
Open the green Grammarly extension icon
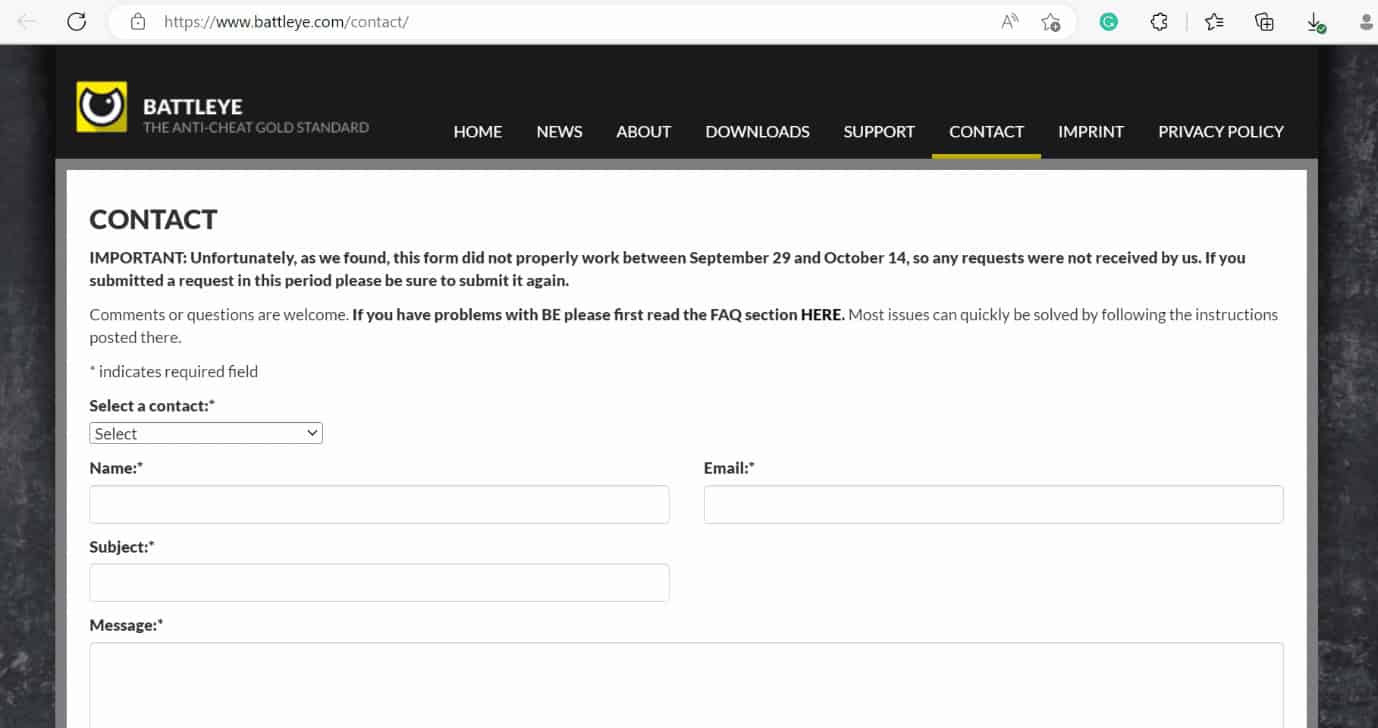click(1108, 21)
